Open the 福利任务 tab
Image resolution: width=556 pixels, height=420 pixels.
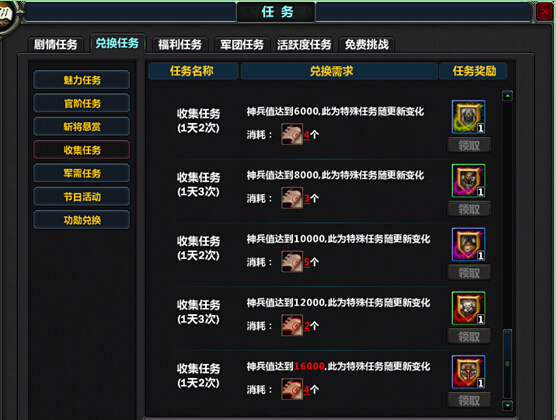click(180, 45)
